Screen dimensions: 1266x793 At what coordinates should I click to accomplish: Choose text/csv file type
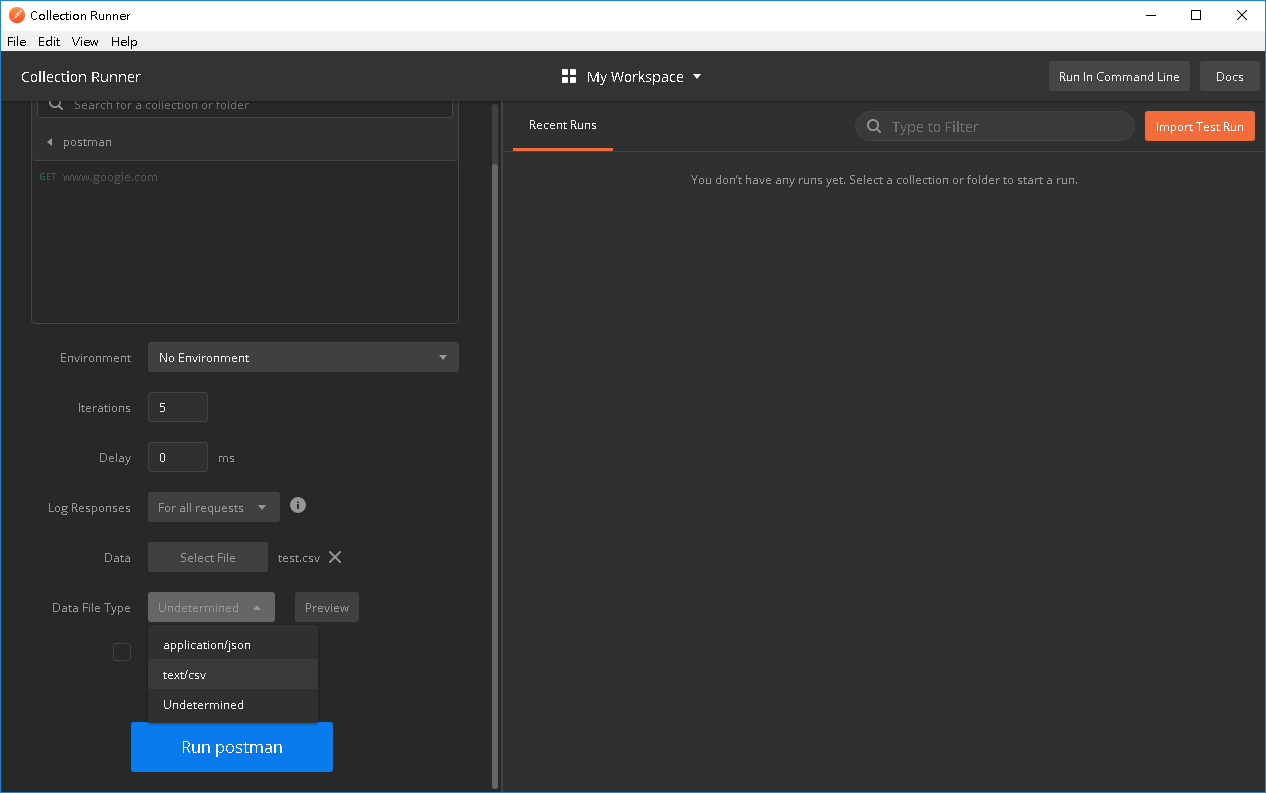(233, 675)
